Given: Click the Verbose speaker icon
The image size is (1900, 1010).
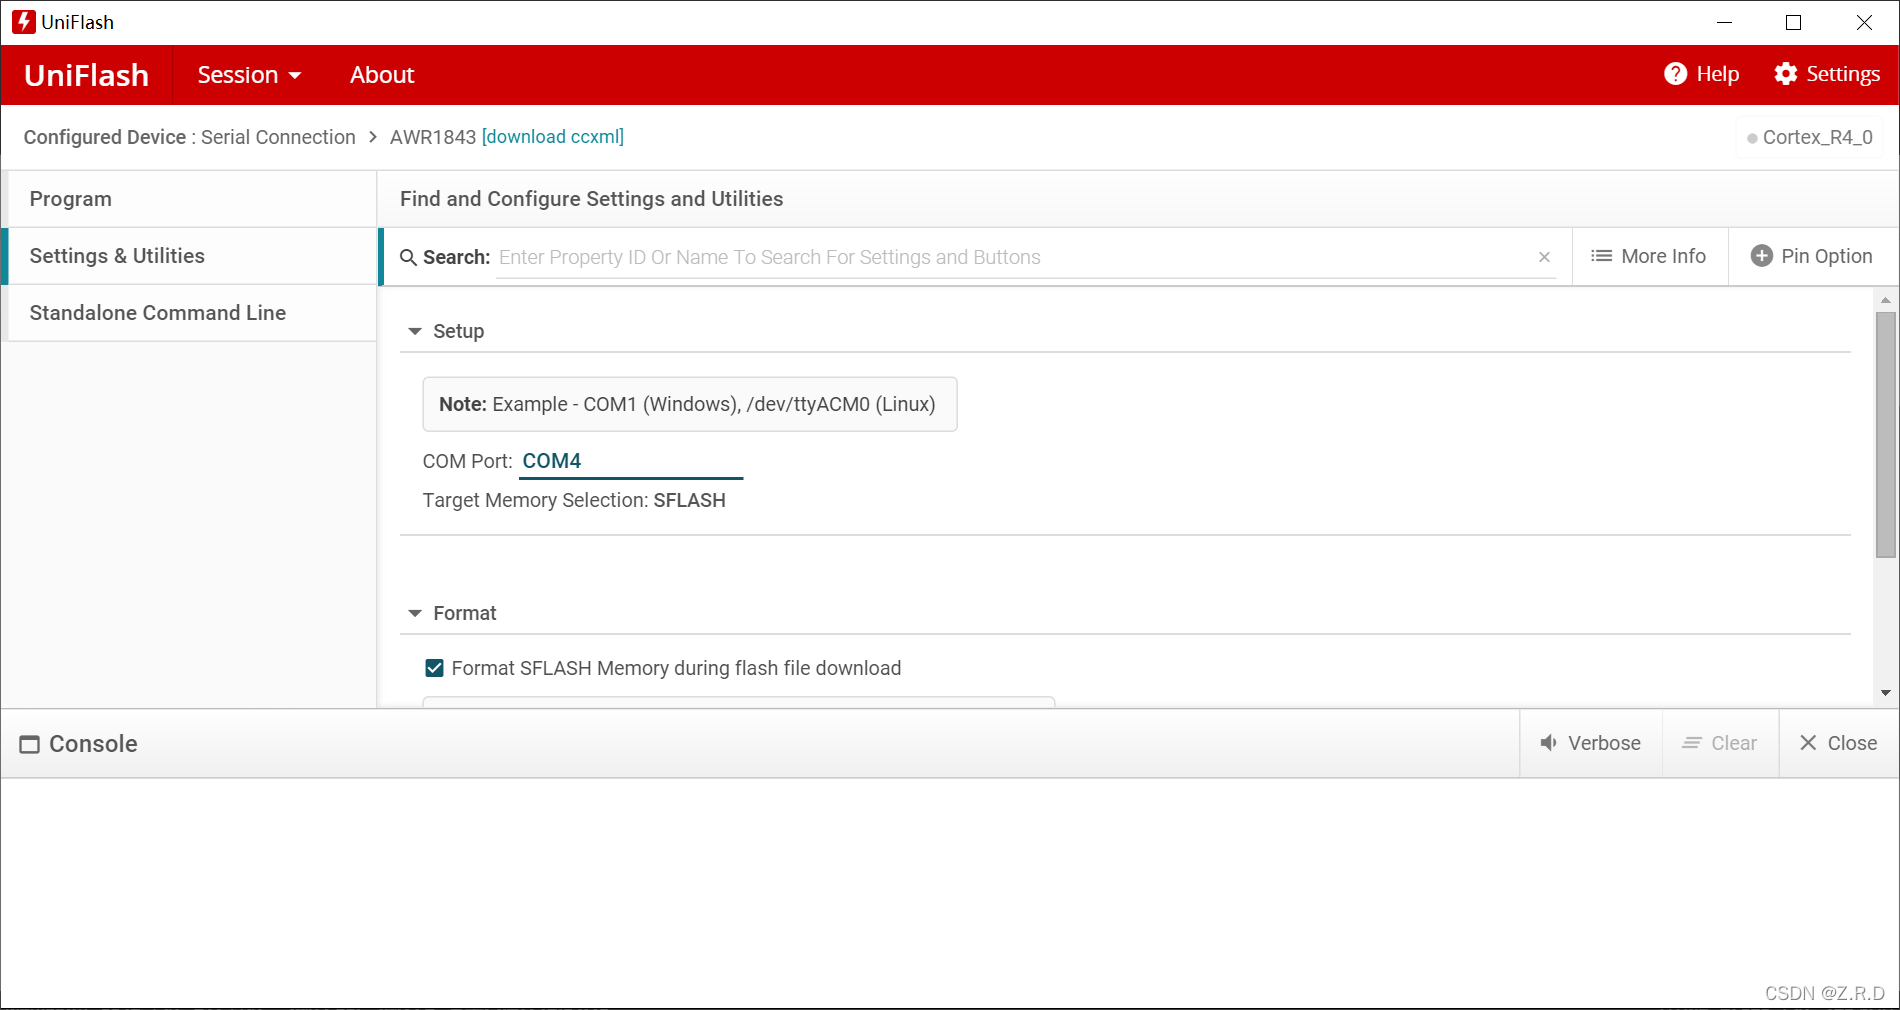Looking at the screenshot, I should 1549,743.
